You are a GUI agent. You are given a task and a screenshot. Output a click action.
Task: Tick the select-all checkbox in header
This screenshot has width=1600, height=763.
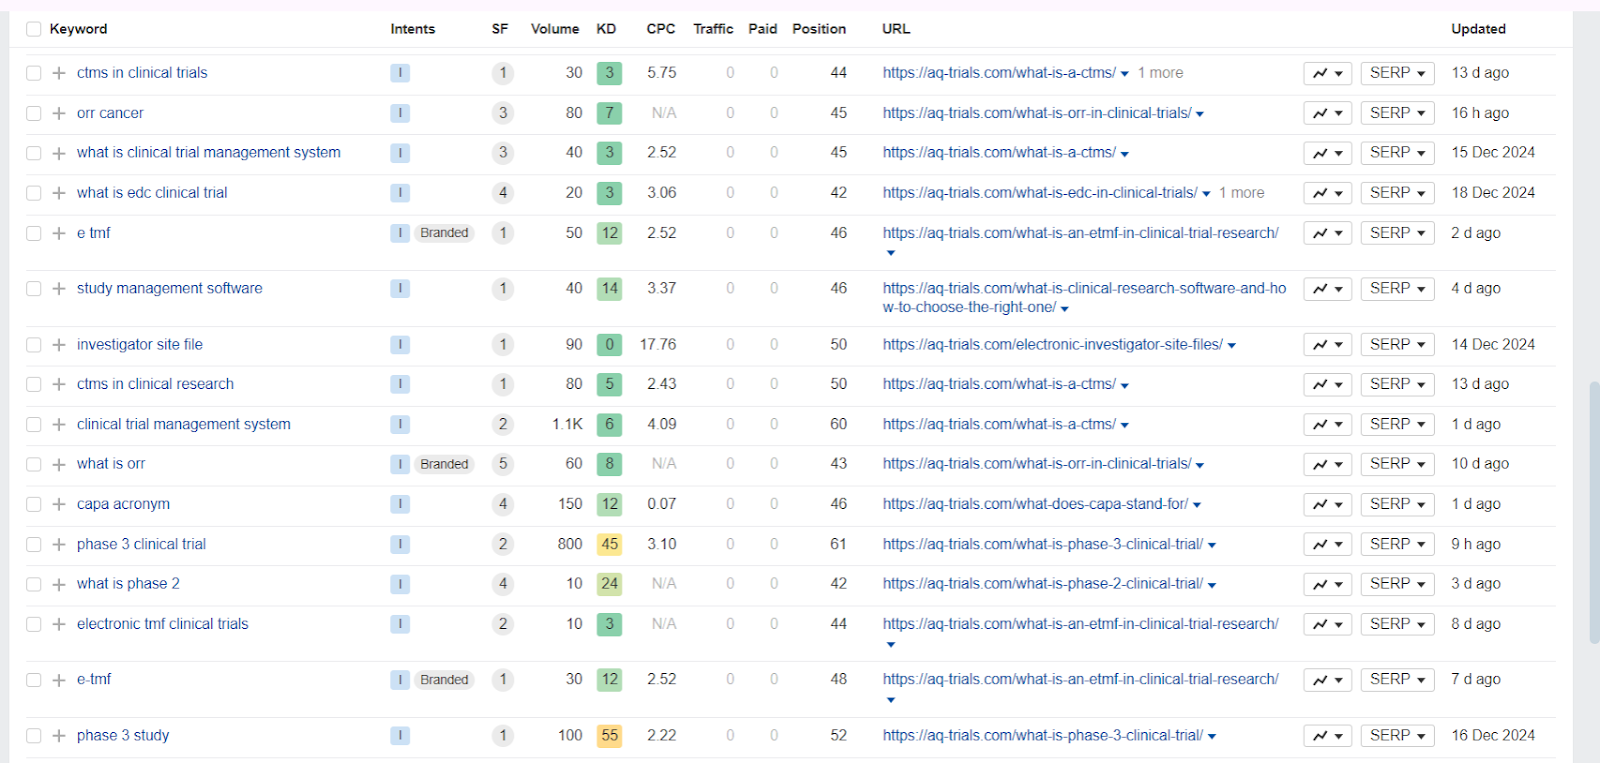[x=34, y=29]
